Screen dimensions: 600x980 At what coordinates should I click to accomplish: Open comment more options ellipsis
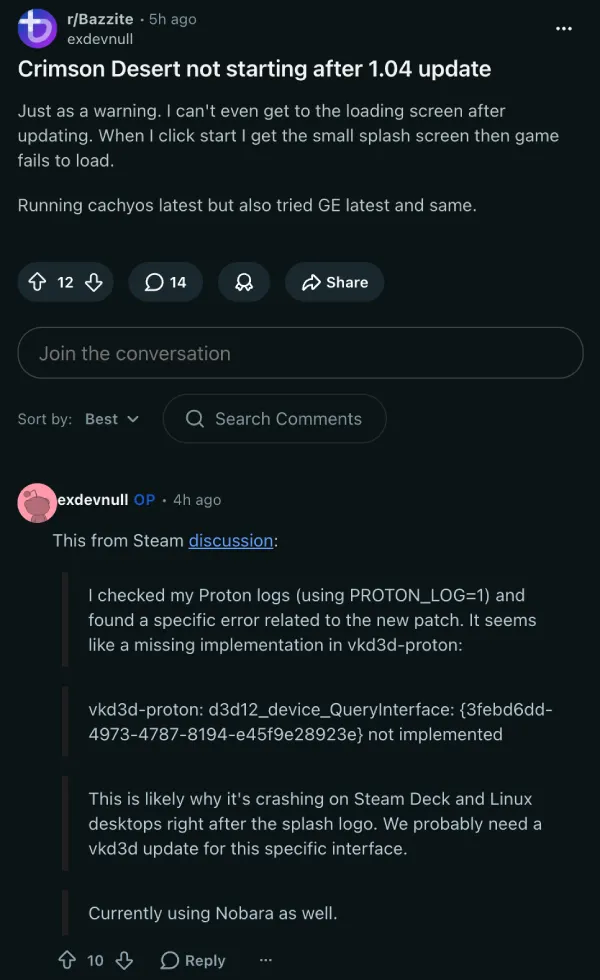[265, 960]
